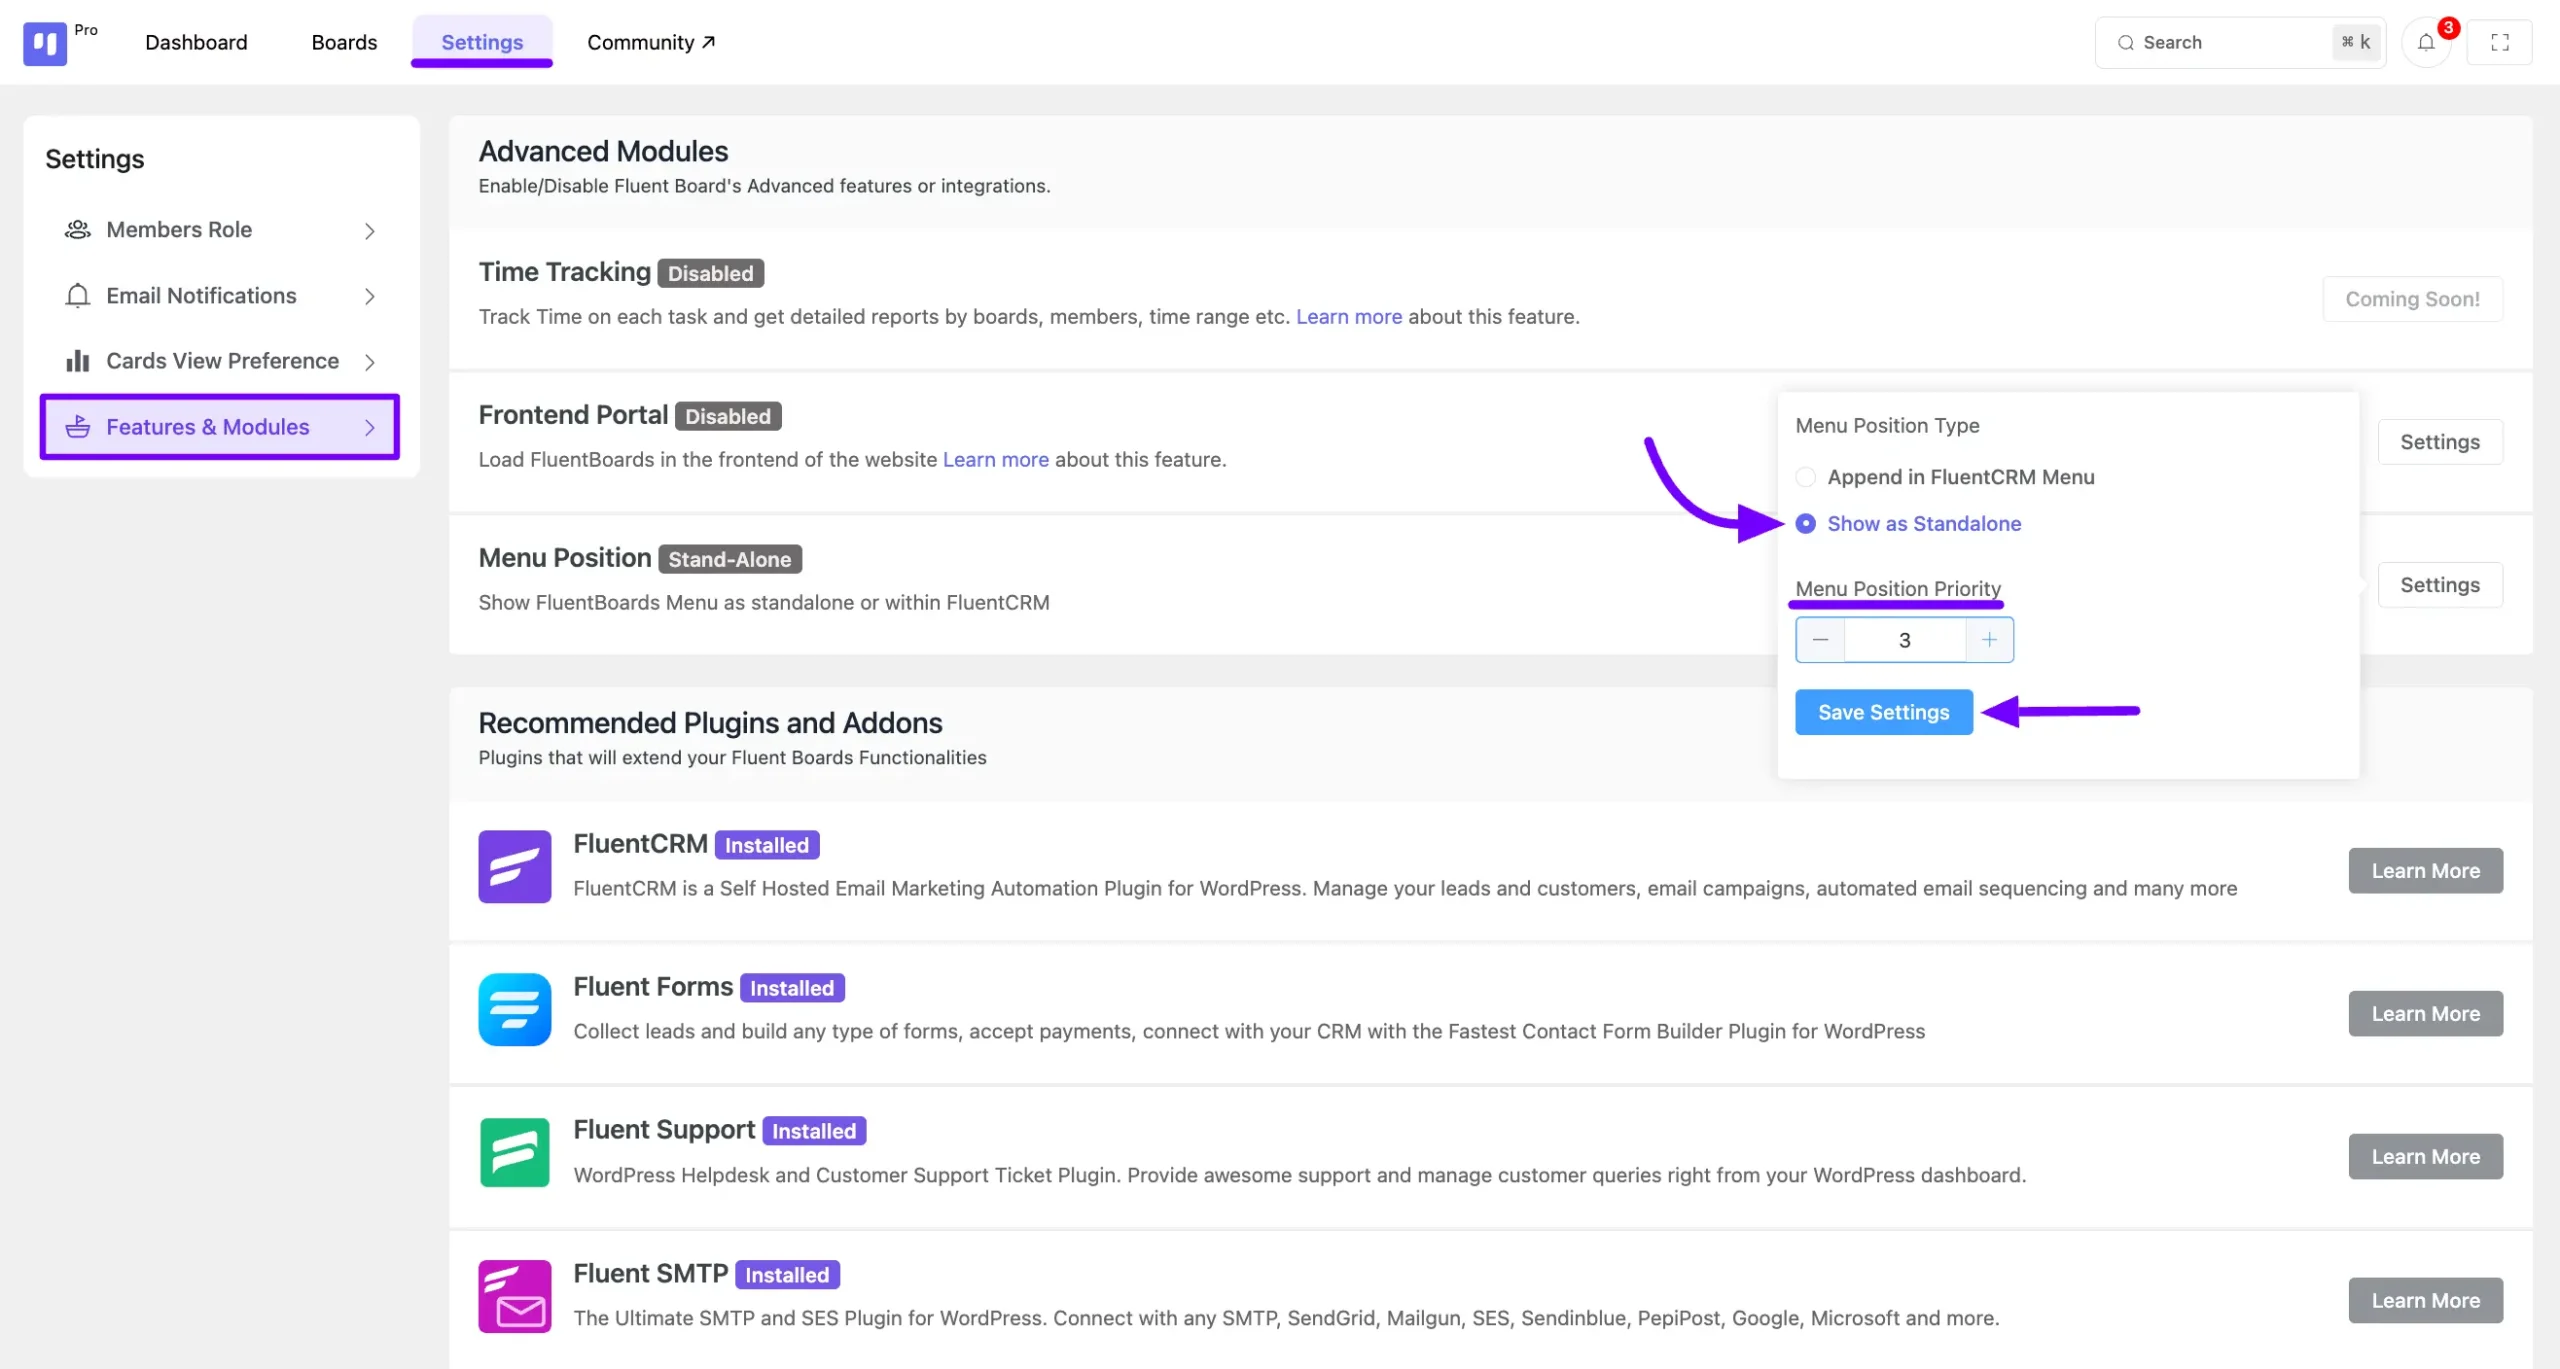Open Menu Position Settings button
This screenshot has width=2560, height=1369.
(x=2439, y=585)
